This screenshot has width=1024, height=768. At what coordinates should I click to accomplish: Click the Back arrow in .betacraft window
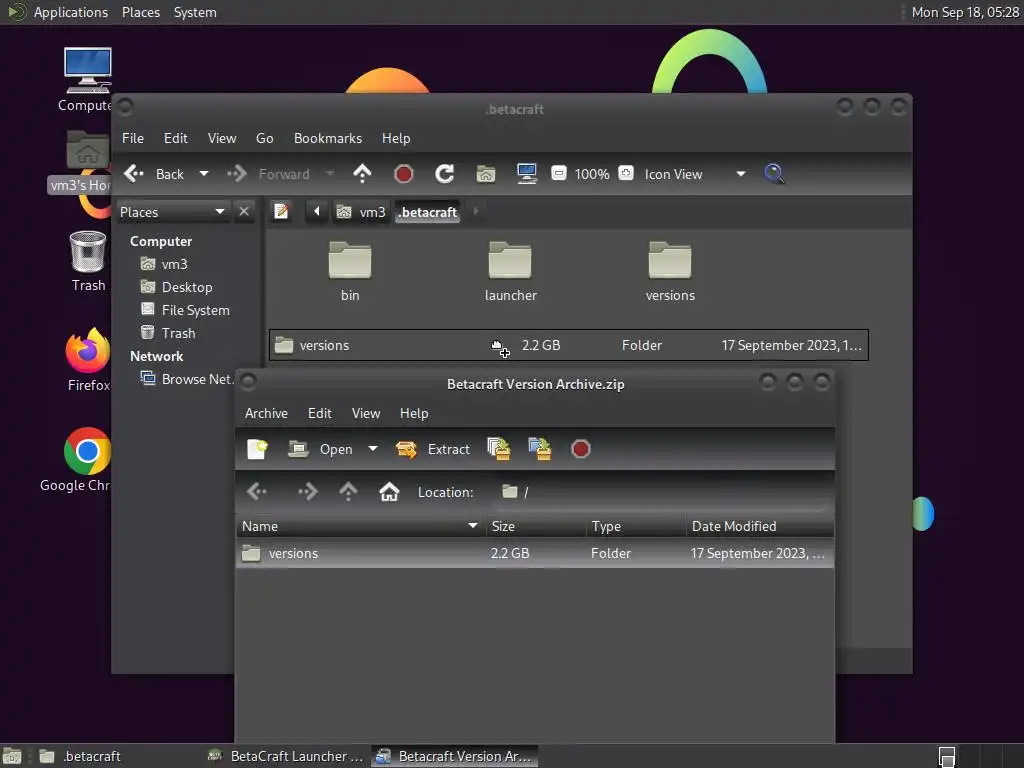135,174
